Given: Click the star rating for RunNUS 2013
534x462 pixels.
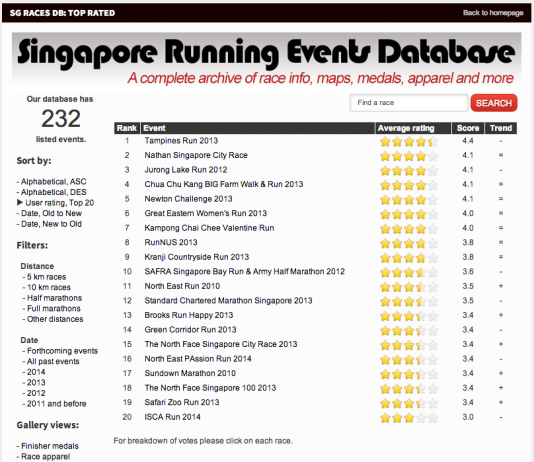Looking at the screenshot, I should pos(409,243).
